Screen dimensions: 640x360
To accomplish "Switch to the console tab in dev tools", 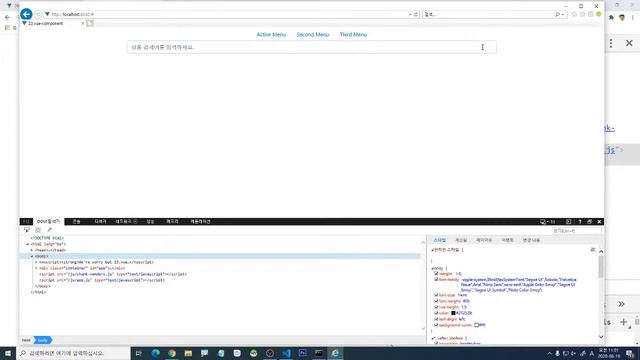I will (76, 222).
